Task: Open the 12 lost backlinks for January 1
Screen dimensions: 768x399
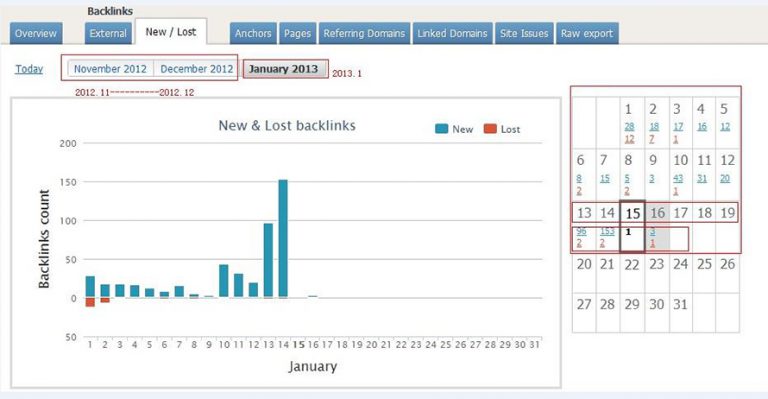Action: [629, 139]
